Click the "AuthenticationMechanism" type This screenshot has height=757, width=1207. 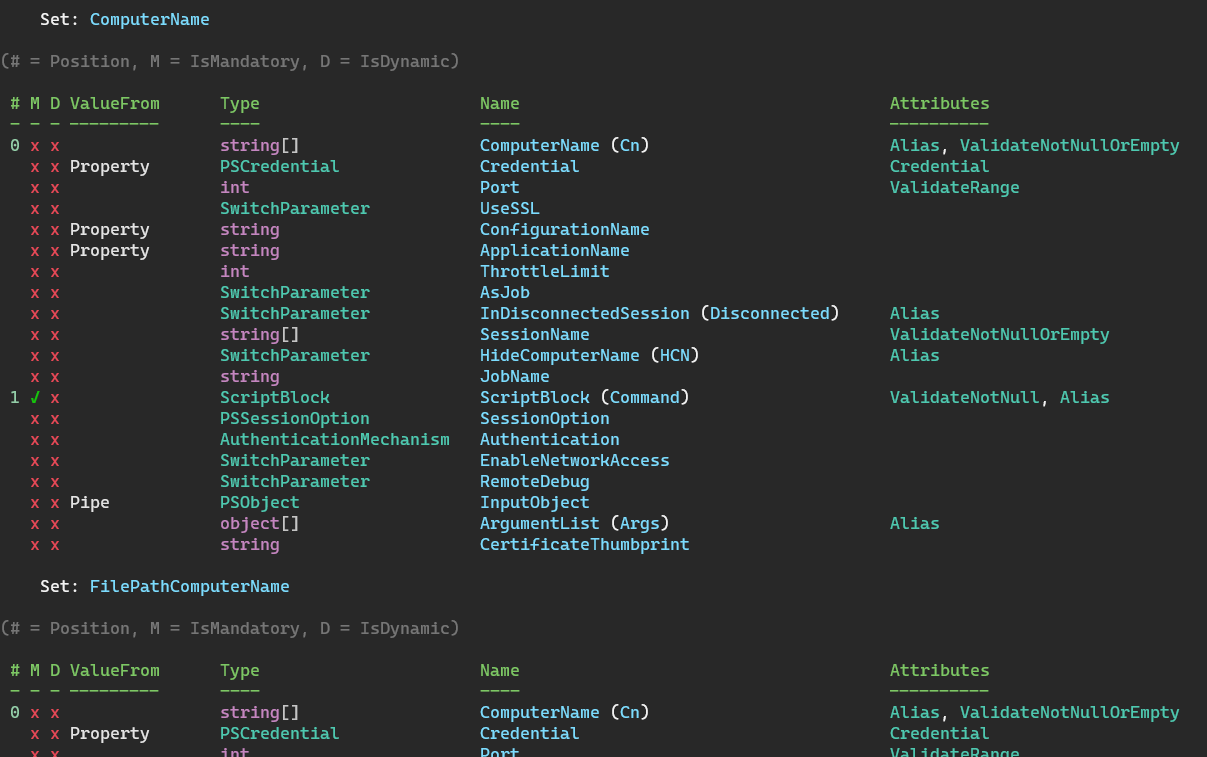[x=335, y=439]
